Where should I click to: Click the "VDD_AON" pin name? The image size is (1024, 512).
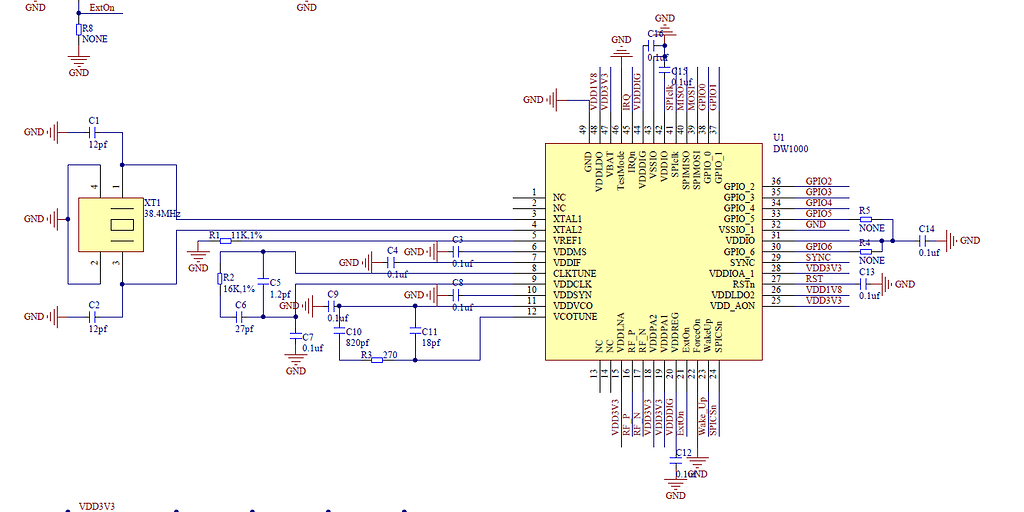click(732, 306)
